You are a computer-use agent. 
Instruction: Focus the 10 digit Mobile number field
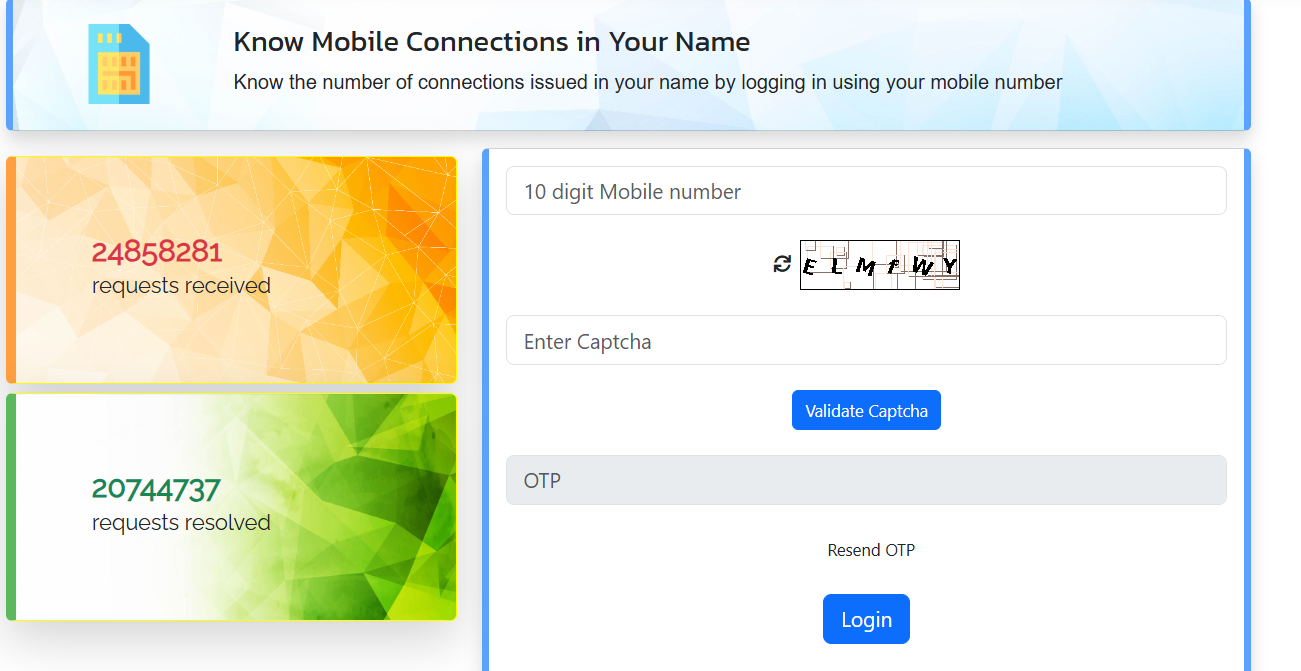pos(866,191)
